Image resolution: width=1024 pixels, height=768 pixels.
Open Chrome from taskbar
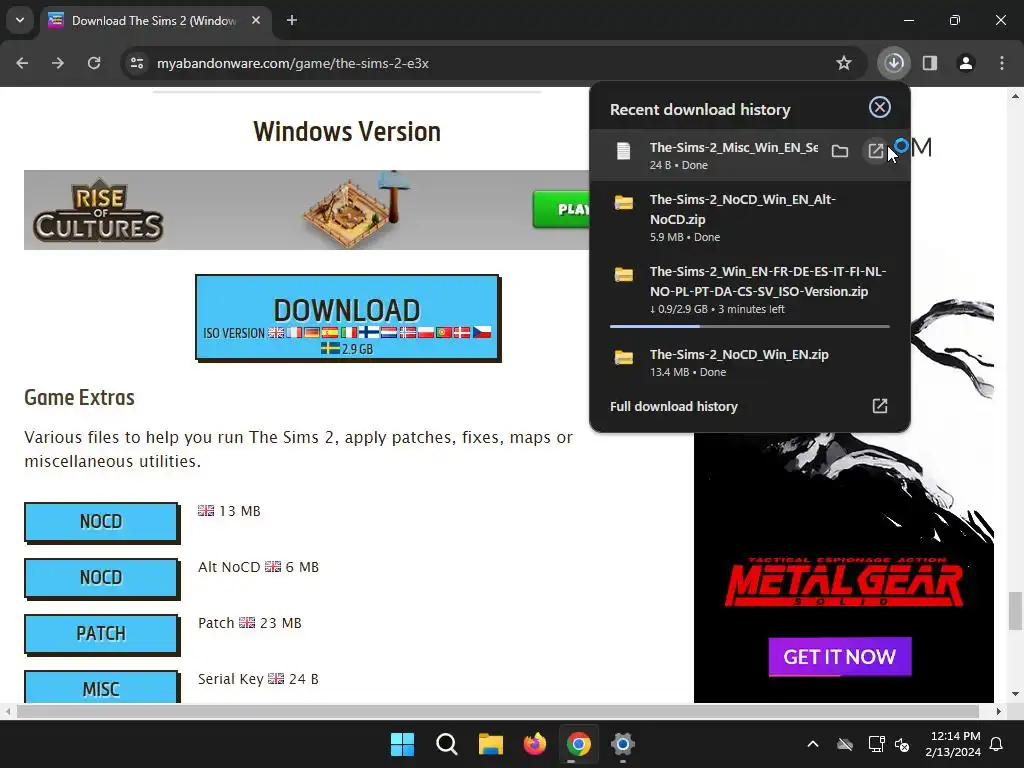coord(579,744)
